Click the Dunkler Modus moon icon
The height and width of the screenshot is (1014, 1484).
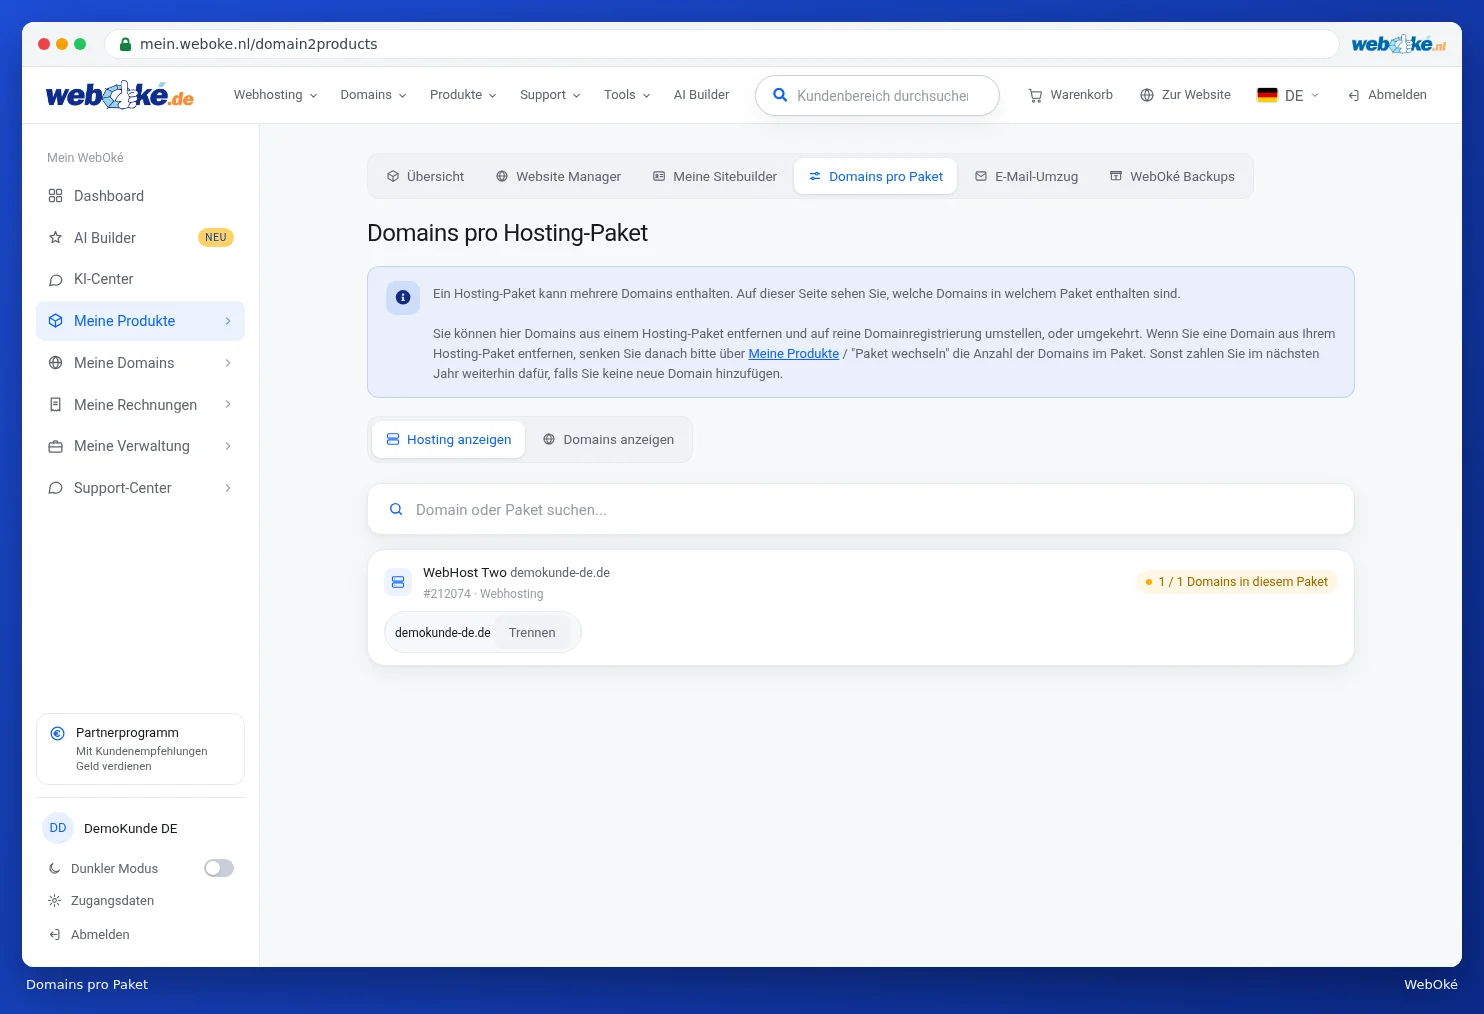55,869
